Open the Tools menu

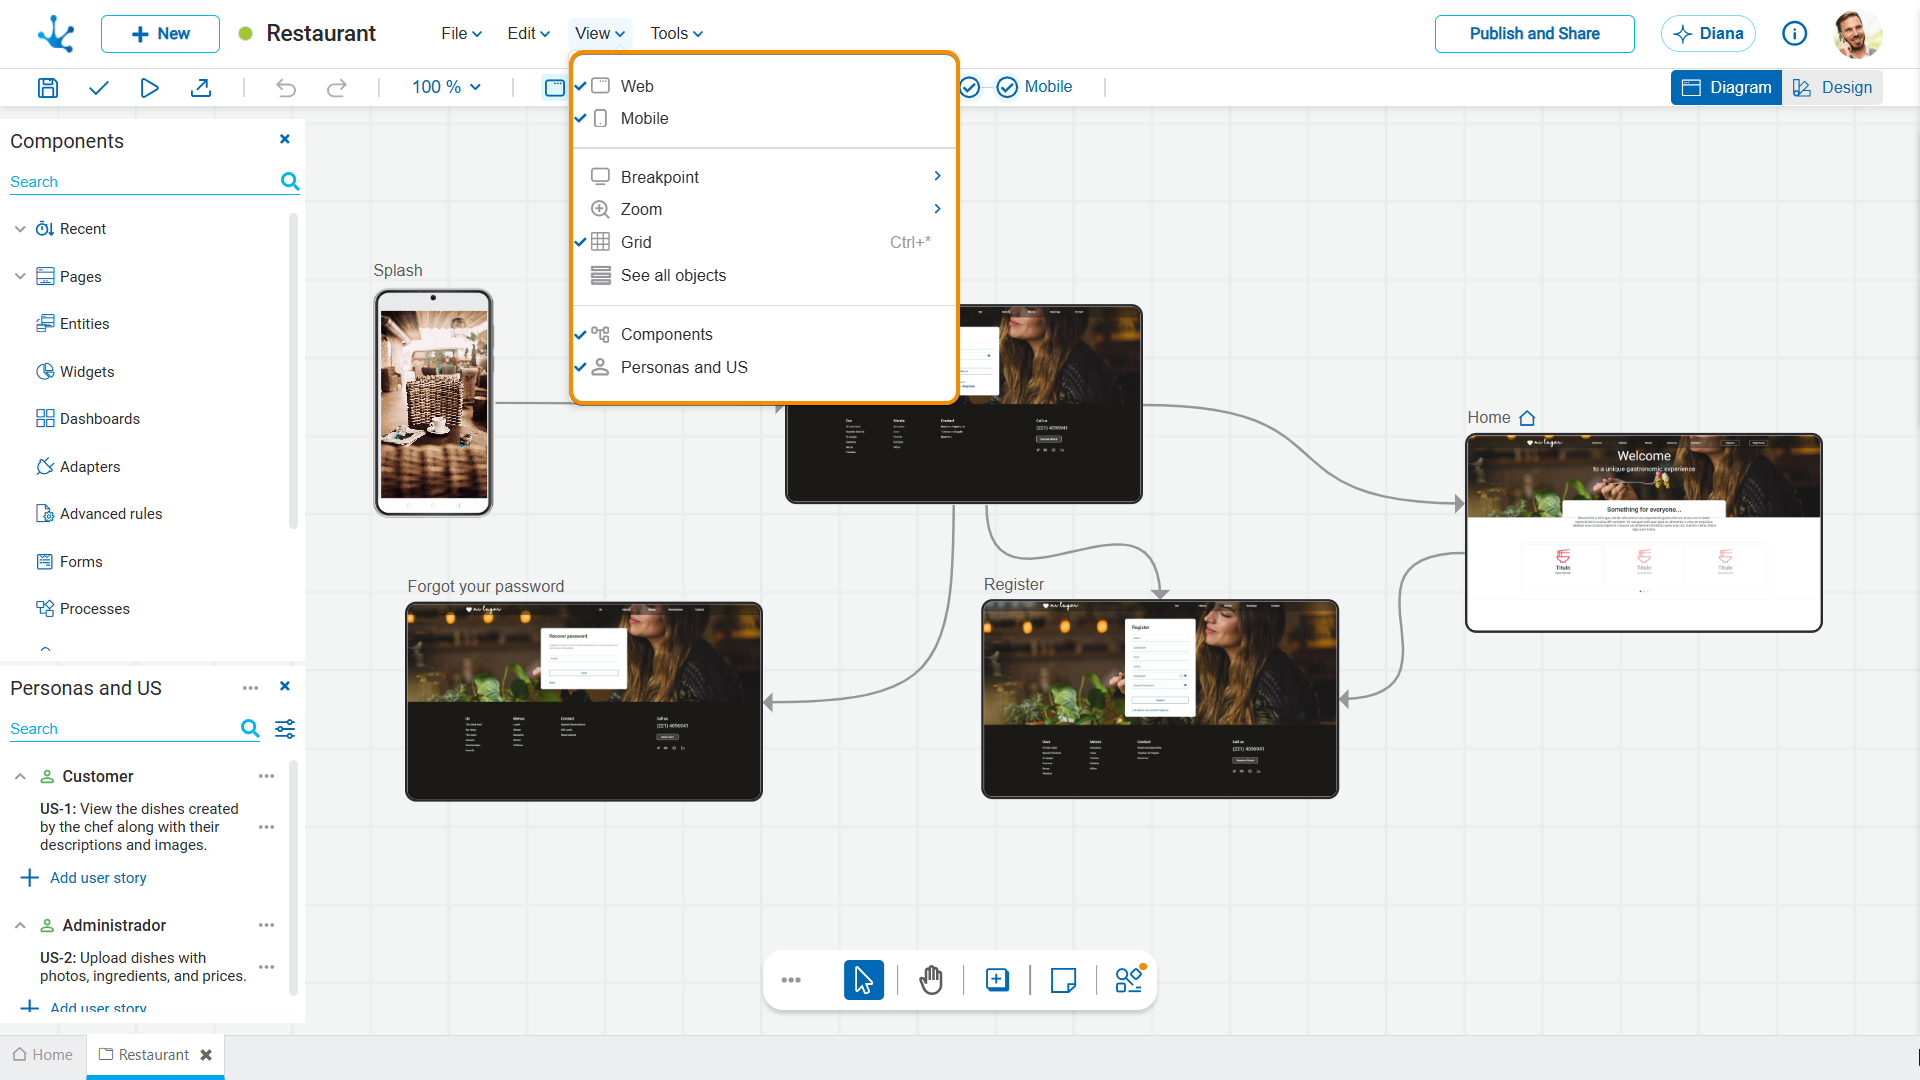coord(677,34)
